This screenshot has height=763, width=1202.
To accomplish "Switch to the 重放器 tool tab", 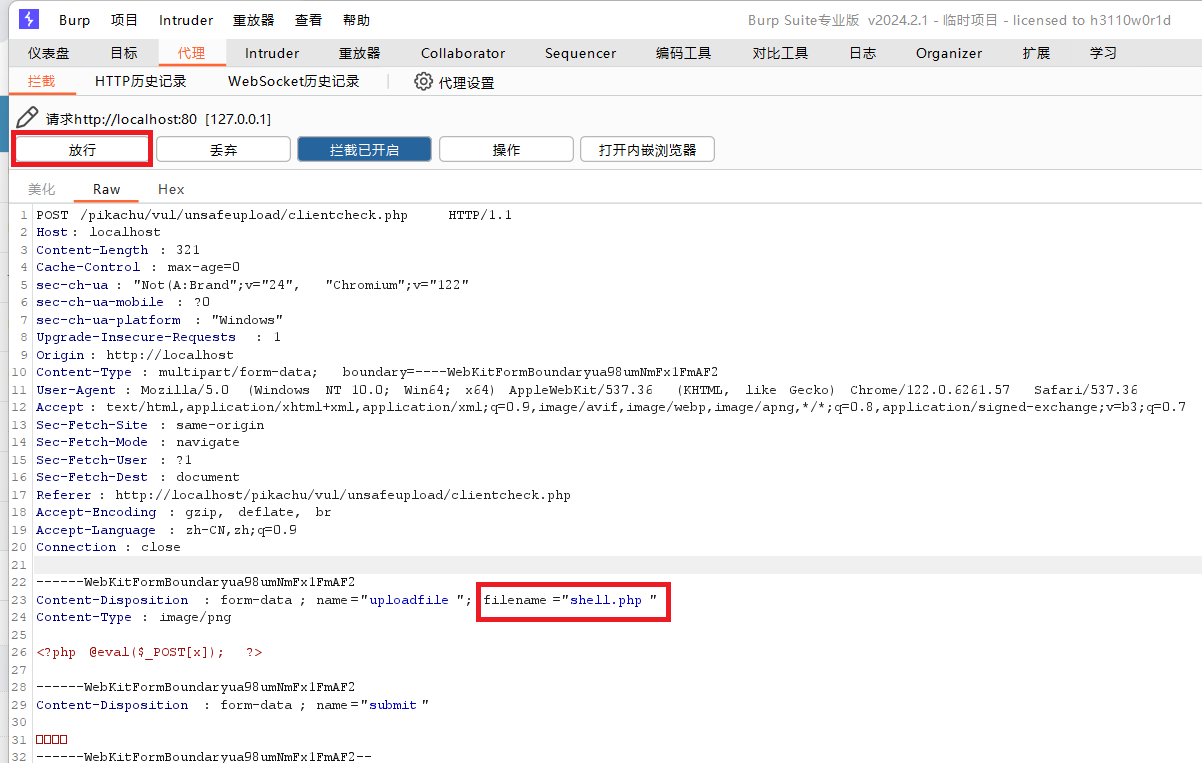I will tap(359, 53).
